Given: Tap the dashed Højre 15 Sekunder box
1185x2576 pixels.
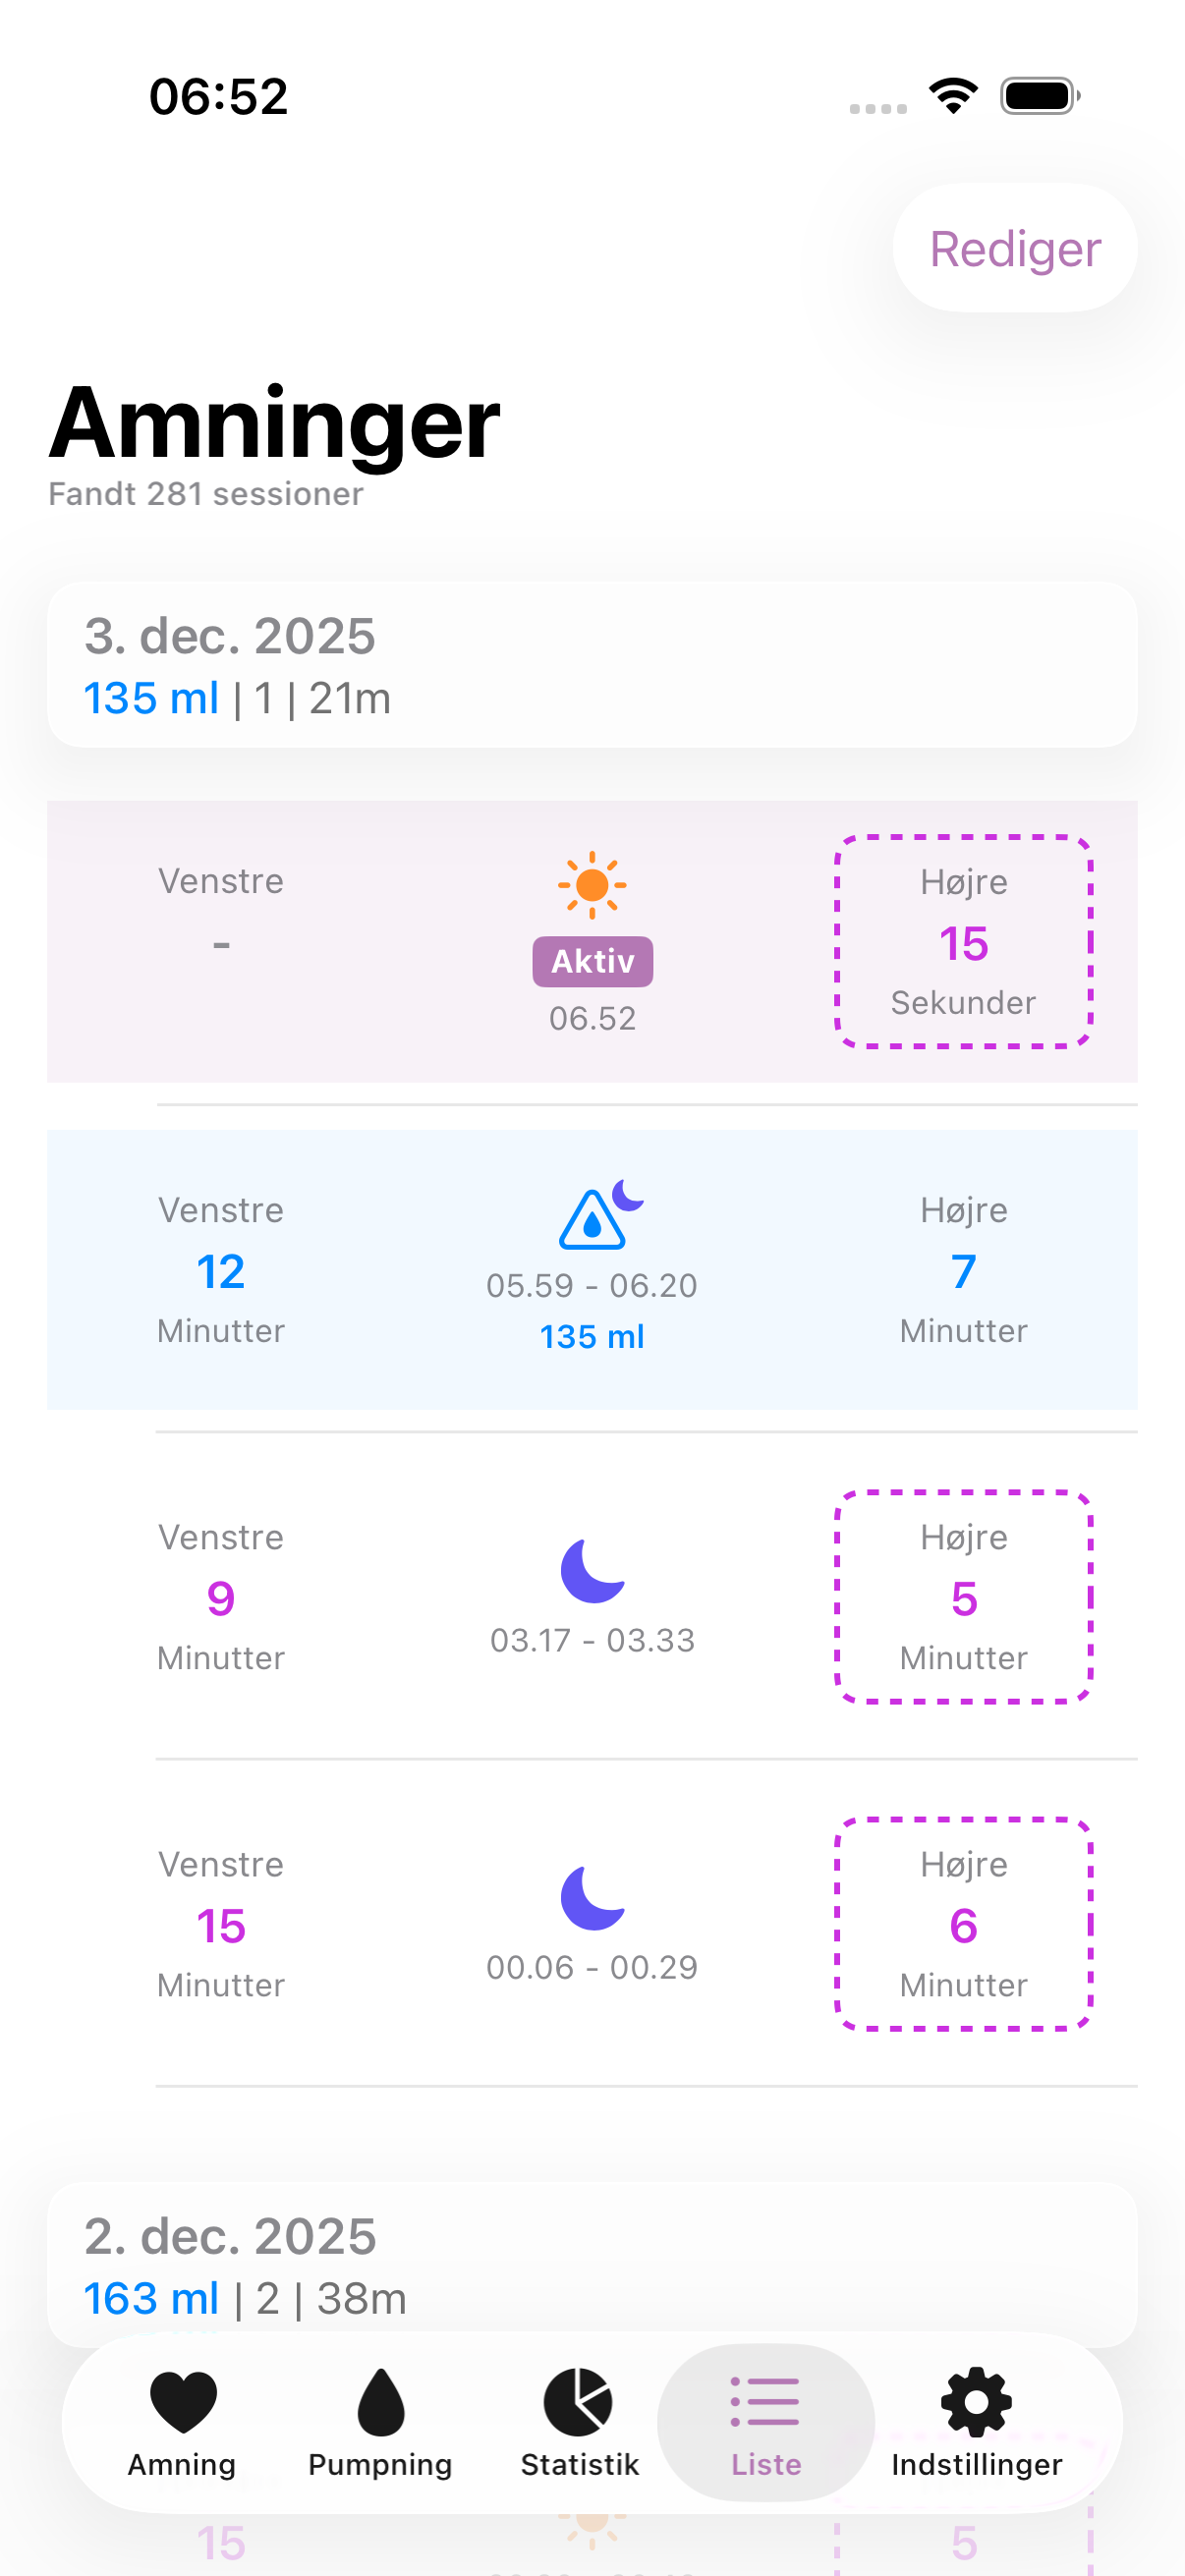Looking at the screenshot, I should click(963, 940).
